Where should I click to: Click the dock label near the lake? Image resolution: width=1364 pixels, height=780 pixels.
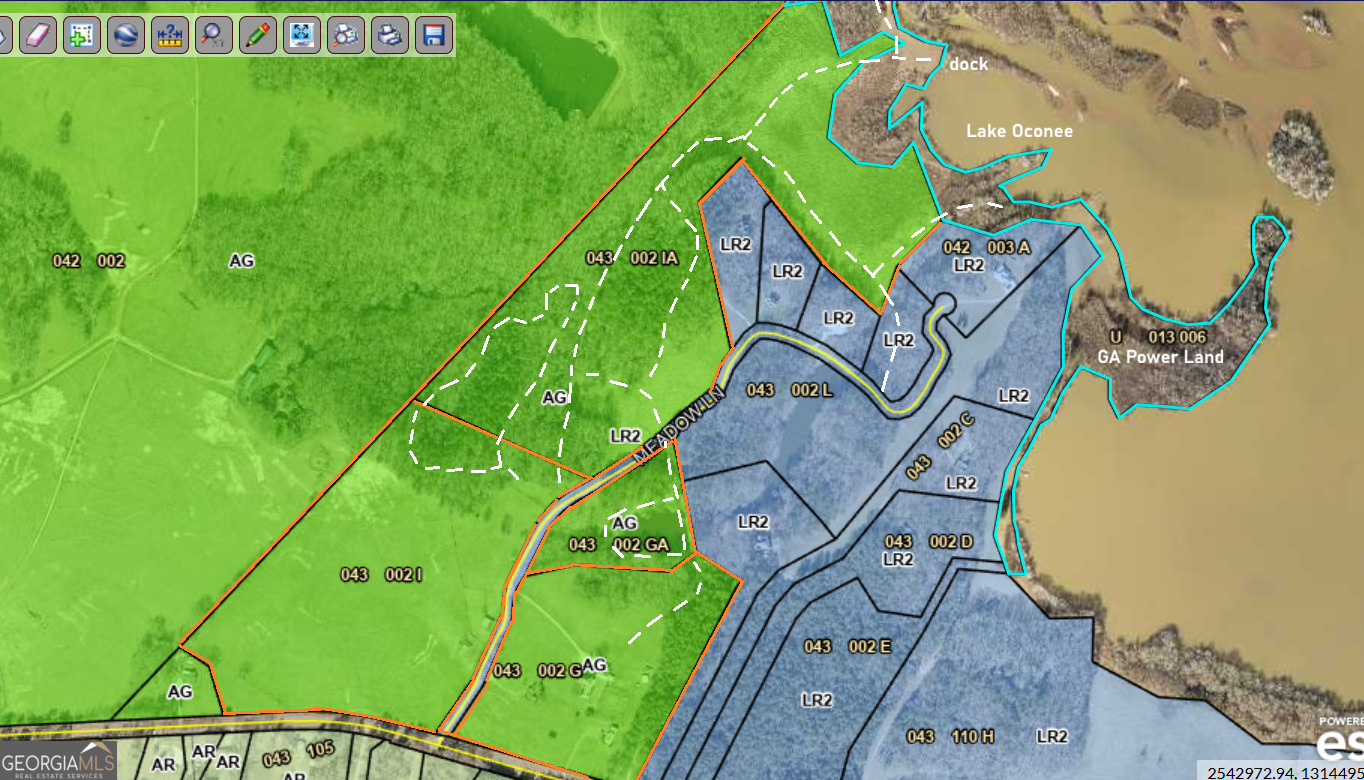[x=968, y=64]
